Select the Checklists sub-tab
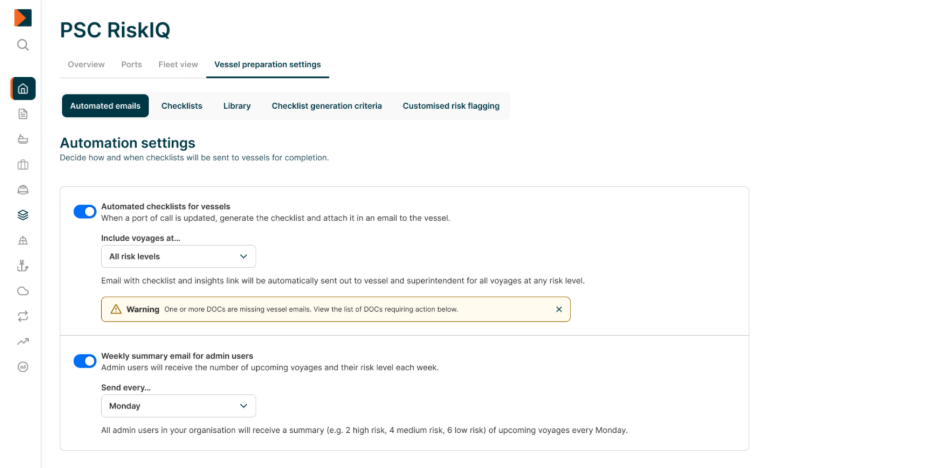This screenshot has height=468, width=936. point(182,106)
